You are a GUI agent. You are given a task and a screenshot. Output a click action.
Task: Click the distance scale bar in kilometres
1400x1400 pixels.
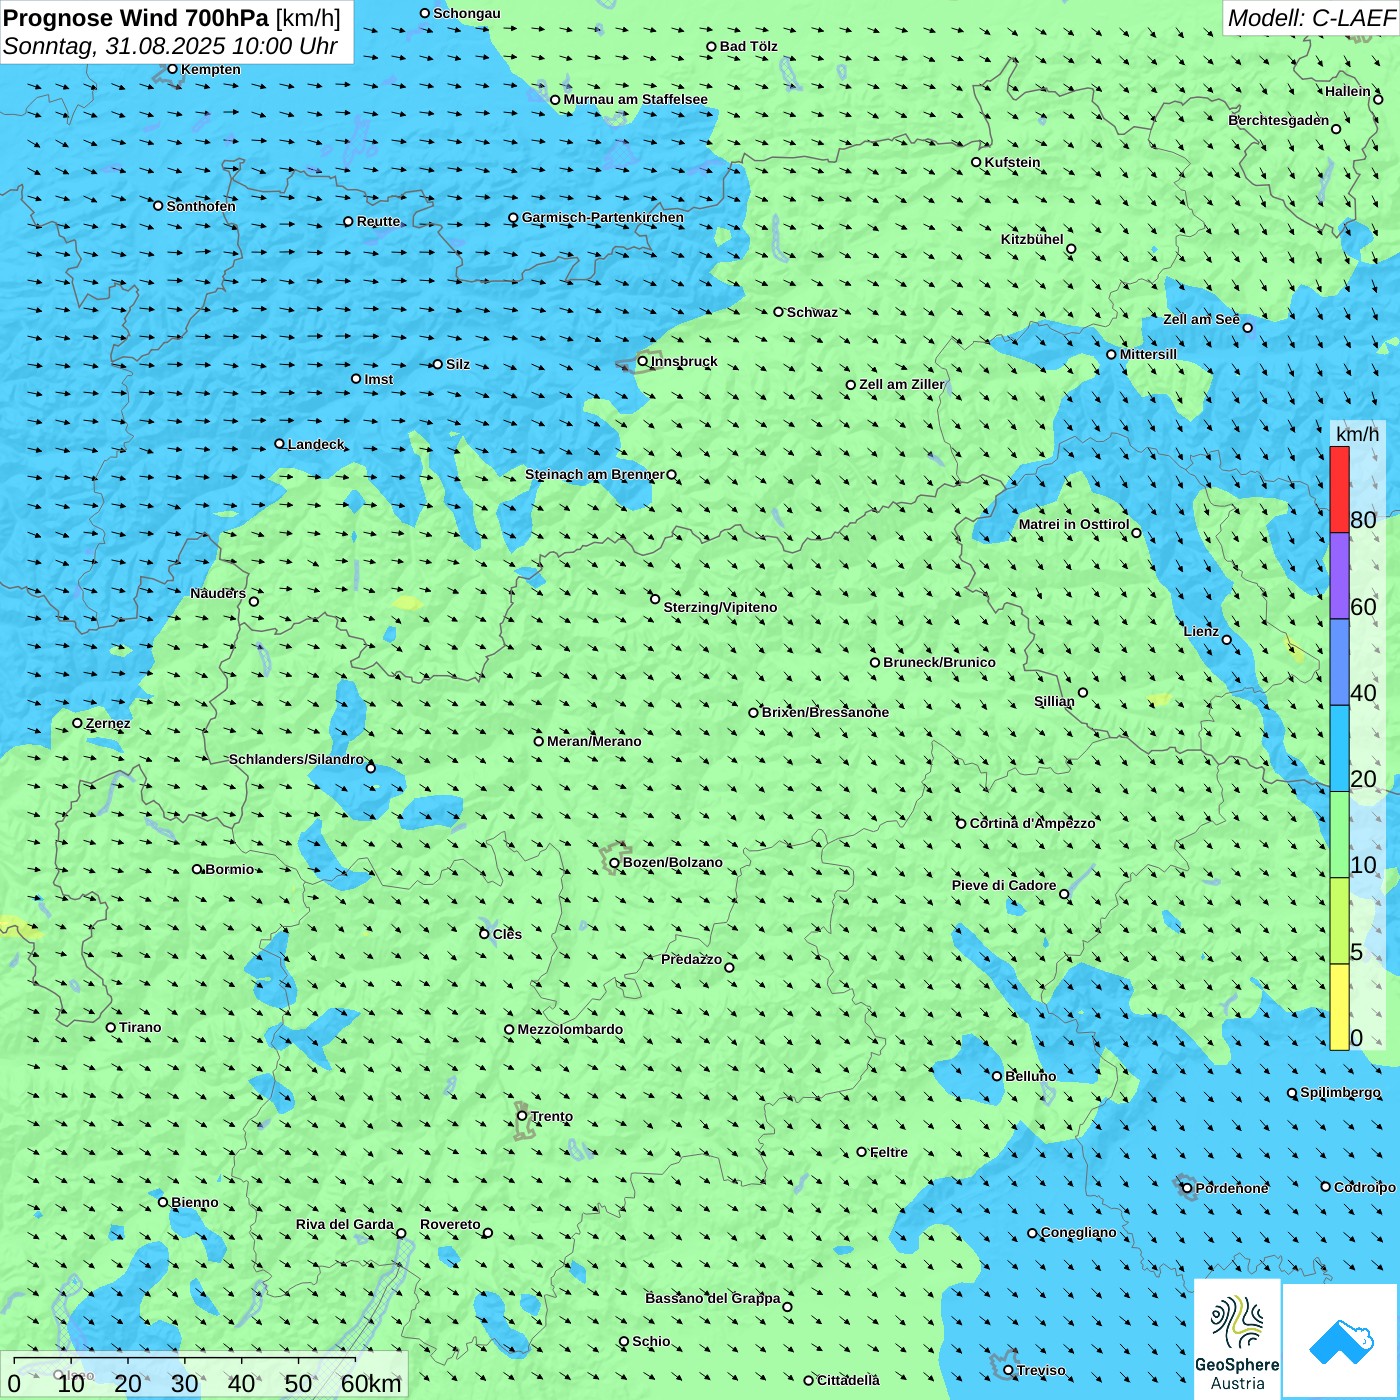[x=204, y=1376]
